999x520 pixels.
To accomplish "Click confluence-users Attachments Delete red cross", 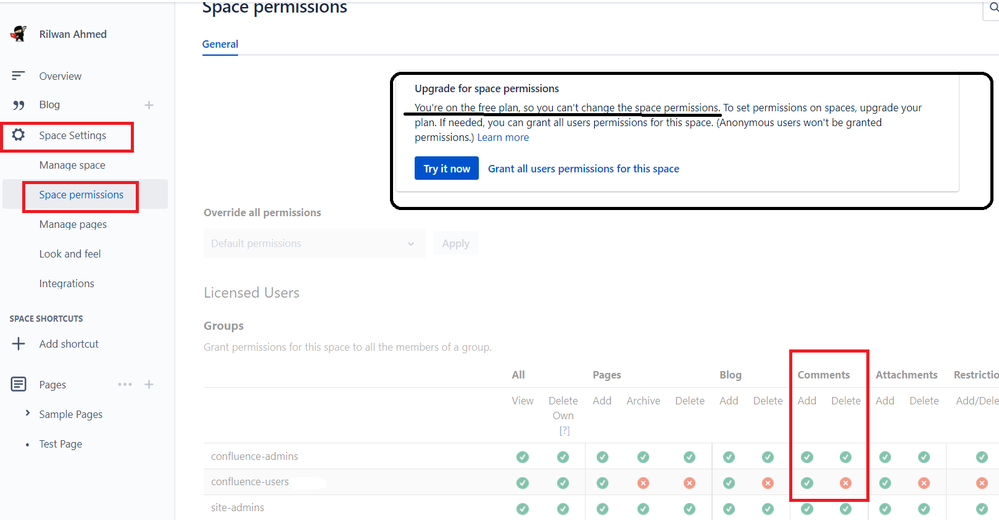I will point(924,483).
